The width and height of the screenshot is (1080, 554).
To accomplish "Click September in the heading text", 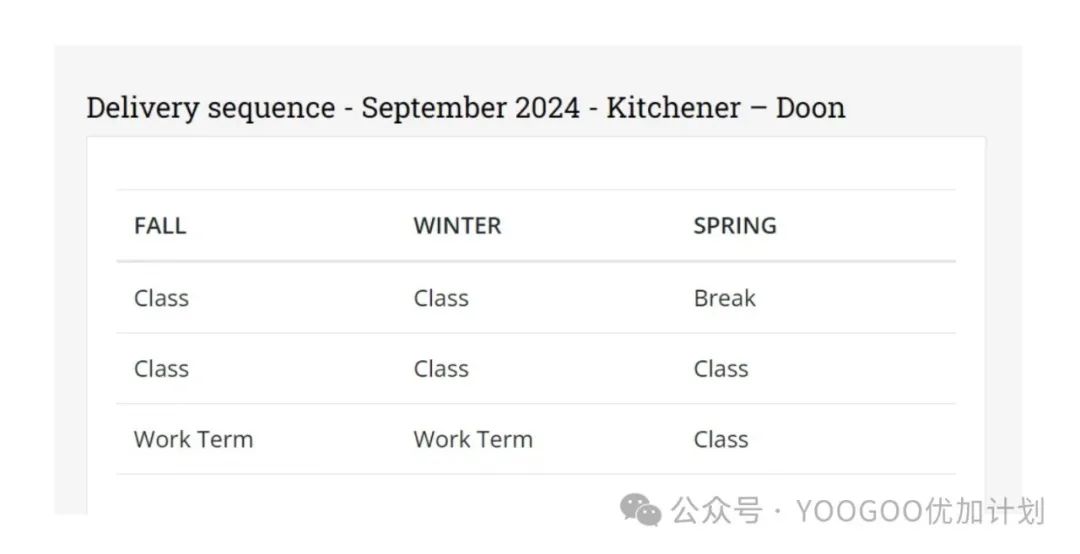I will click(433, 109).
